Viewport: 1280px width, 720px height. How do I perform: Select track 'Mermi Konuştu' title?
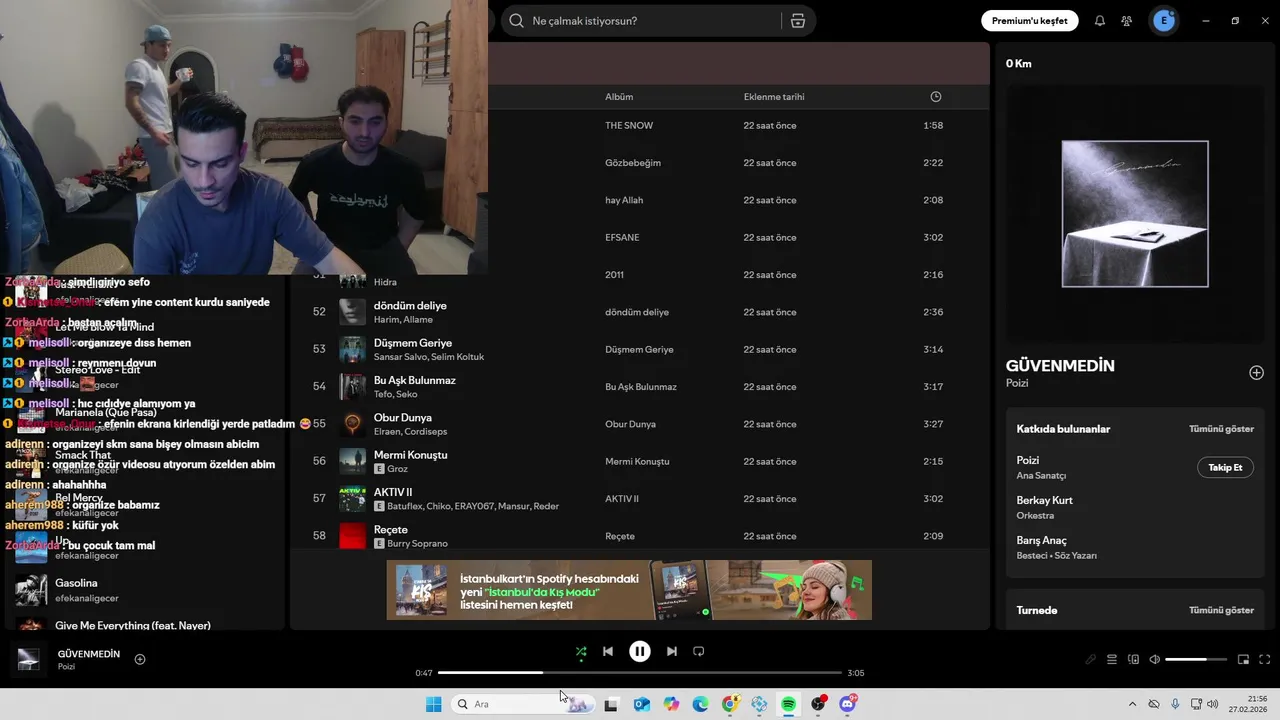click(411, 455)
